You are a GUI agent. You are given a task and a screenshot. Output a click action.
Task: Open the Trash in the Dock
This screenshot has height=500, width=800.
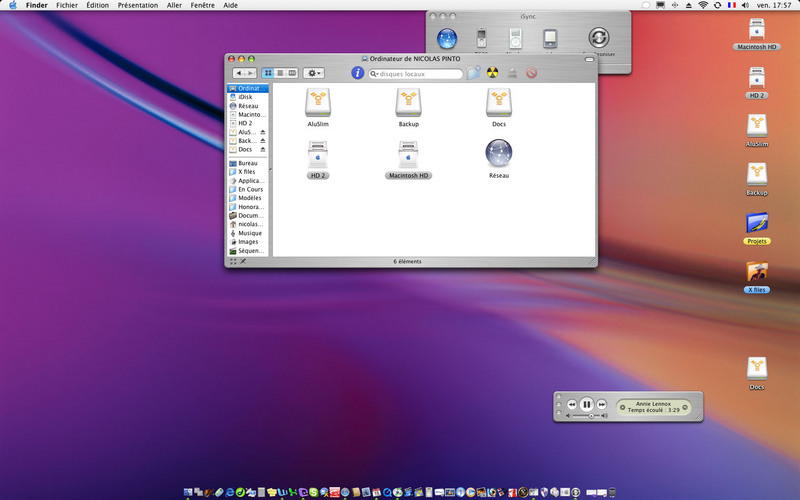[x=612, y=492]
